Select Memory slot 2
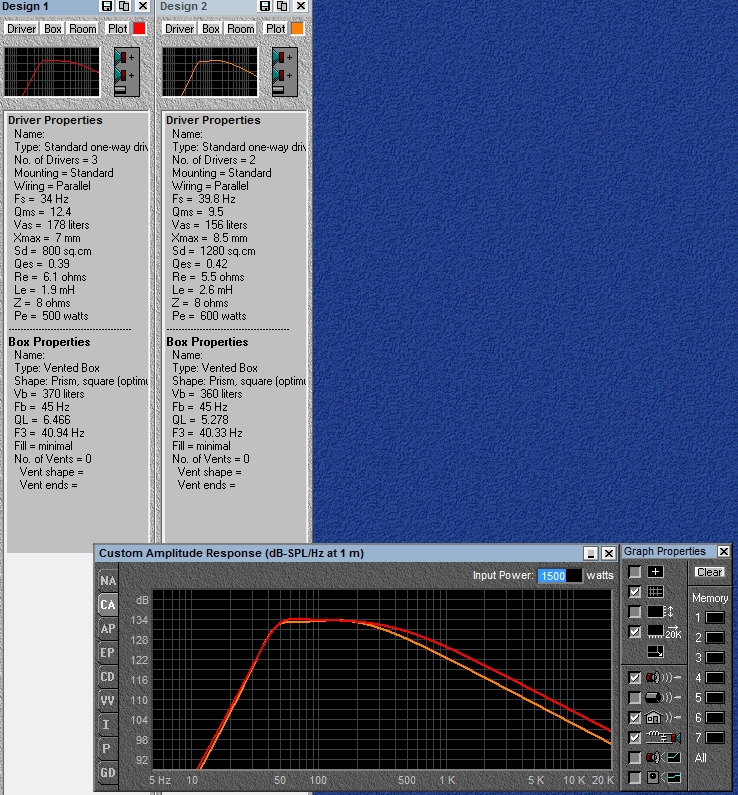This screenshot has width=738, height=795. click(715, 637)
